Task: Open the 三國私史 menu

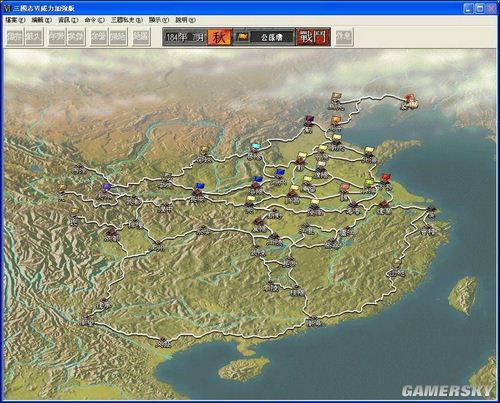Action: click(x=127, y=20)
